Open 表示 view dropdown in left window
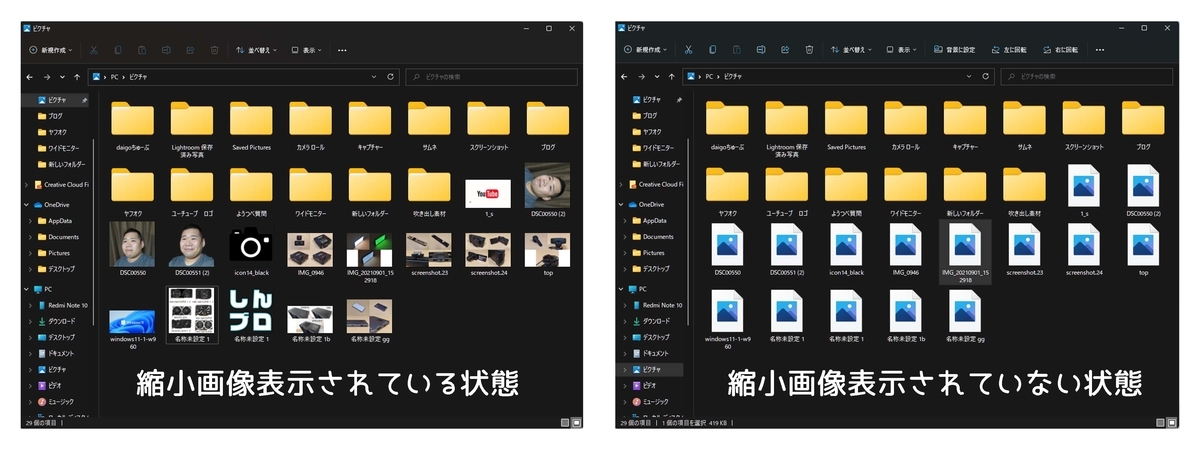 click(308, 49)
